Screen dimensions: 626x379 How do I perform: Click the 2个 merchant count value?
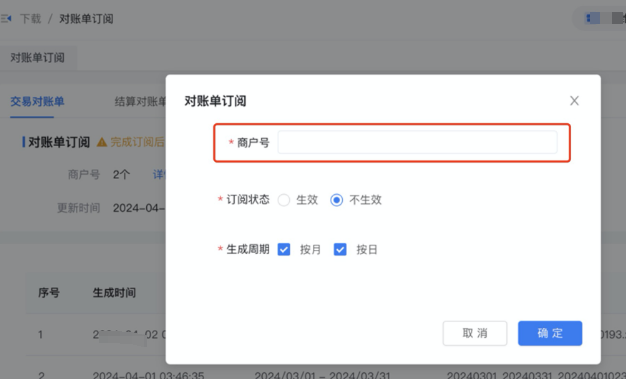(x=121, y=175)
